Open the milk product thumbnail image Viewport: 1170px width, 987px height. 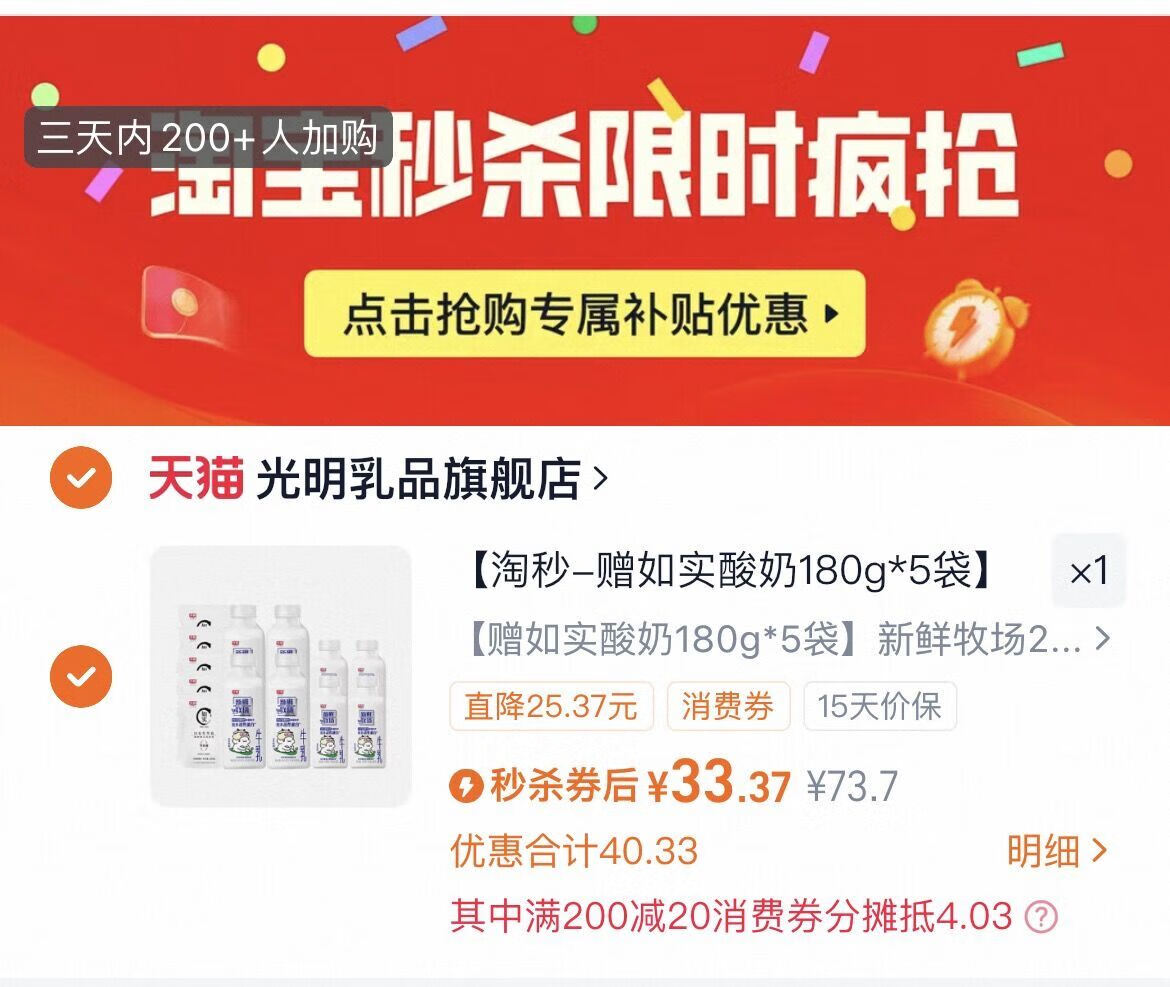(x=281, y=676)
